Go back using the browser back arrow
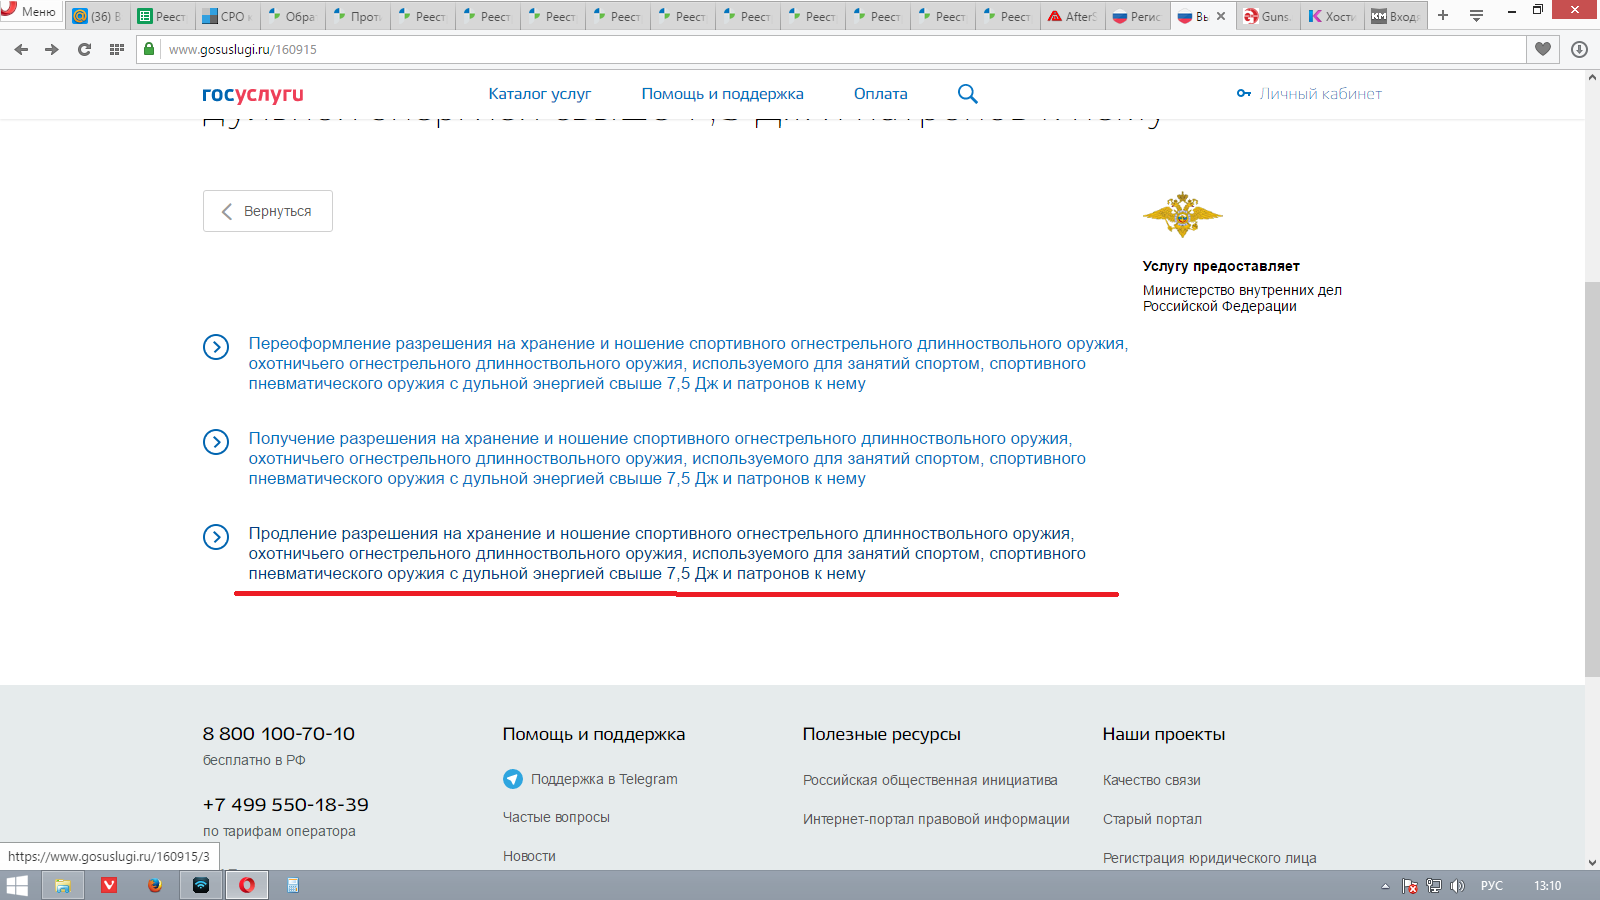The height and width of the screenshot is (900, 1600). click(21, 49)
